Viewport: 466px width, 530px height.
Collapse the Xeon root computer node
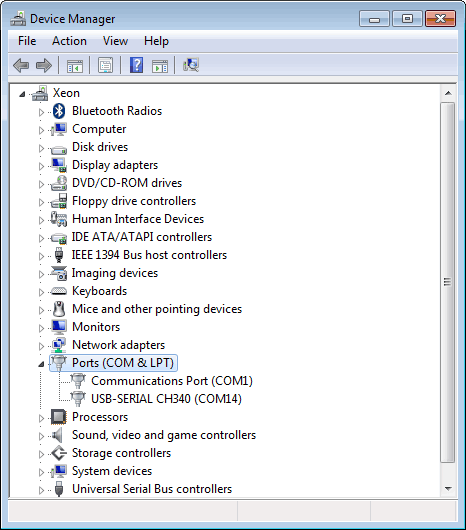point(22,94)
